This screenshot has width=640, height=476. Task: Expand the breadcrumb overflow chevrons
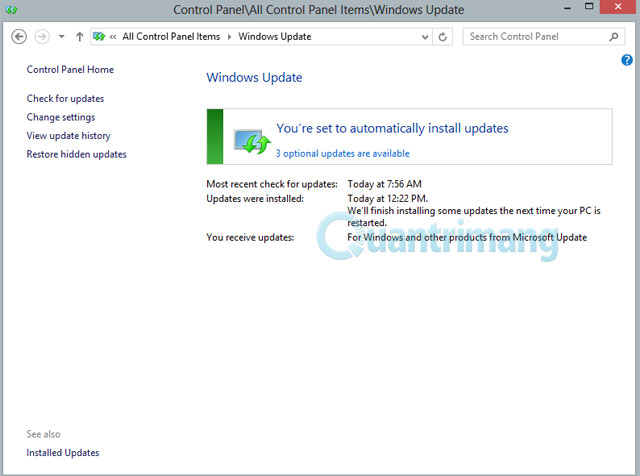[113, 37]
